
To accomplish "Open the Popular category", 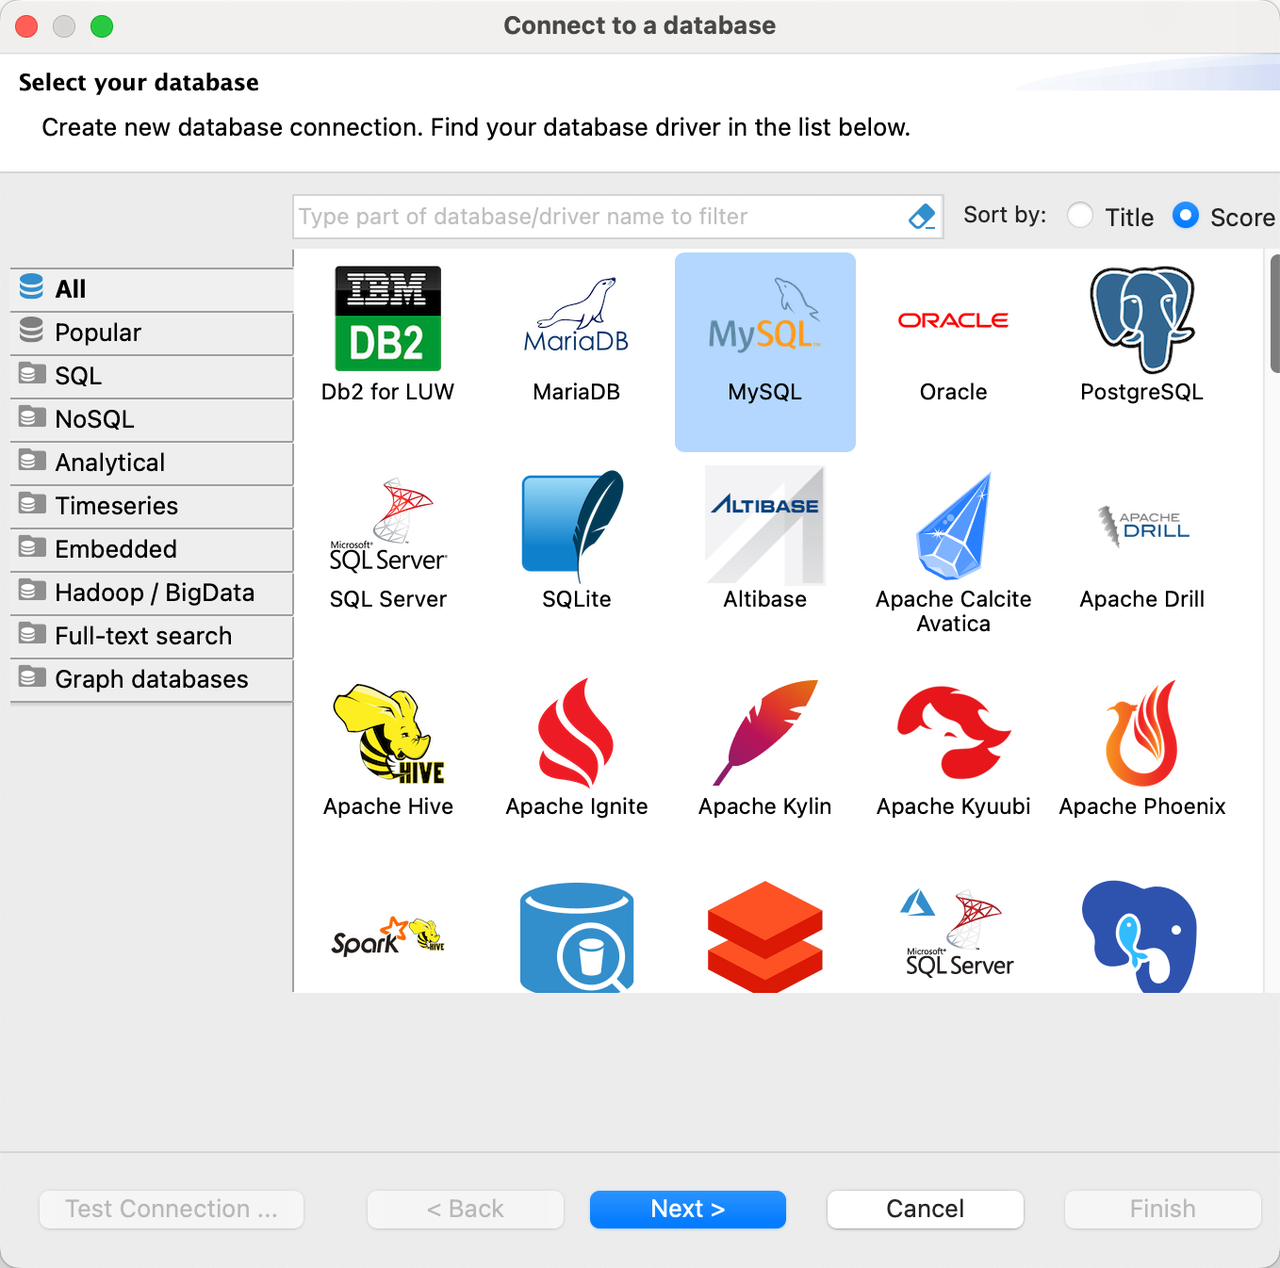I will [x=98, y=333].
